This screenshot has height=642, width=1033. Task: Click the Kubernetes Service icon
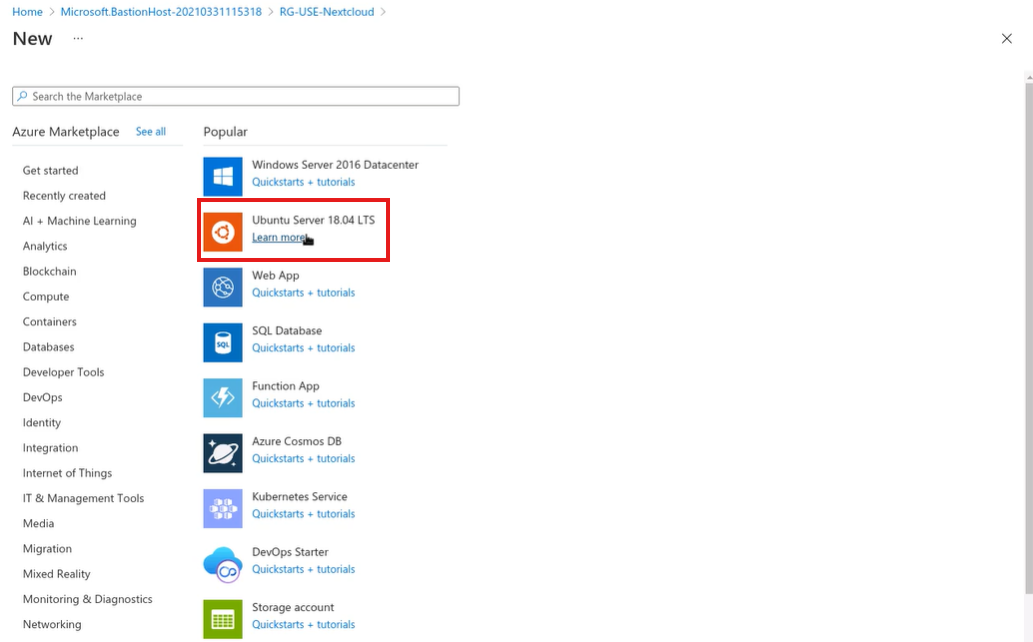pos(223,508)
